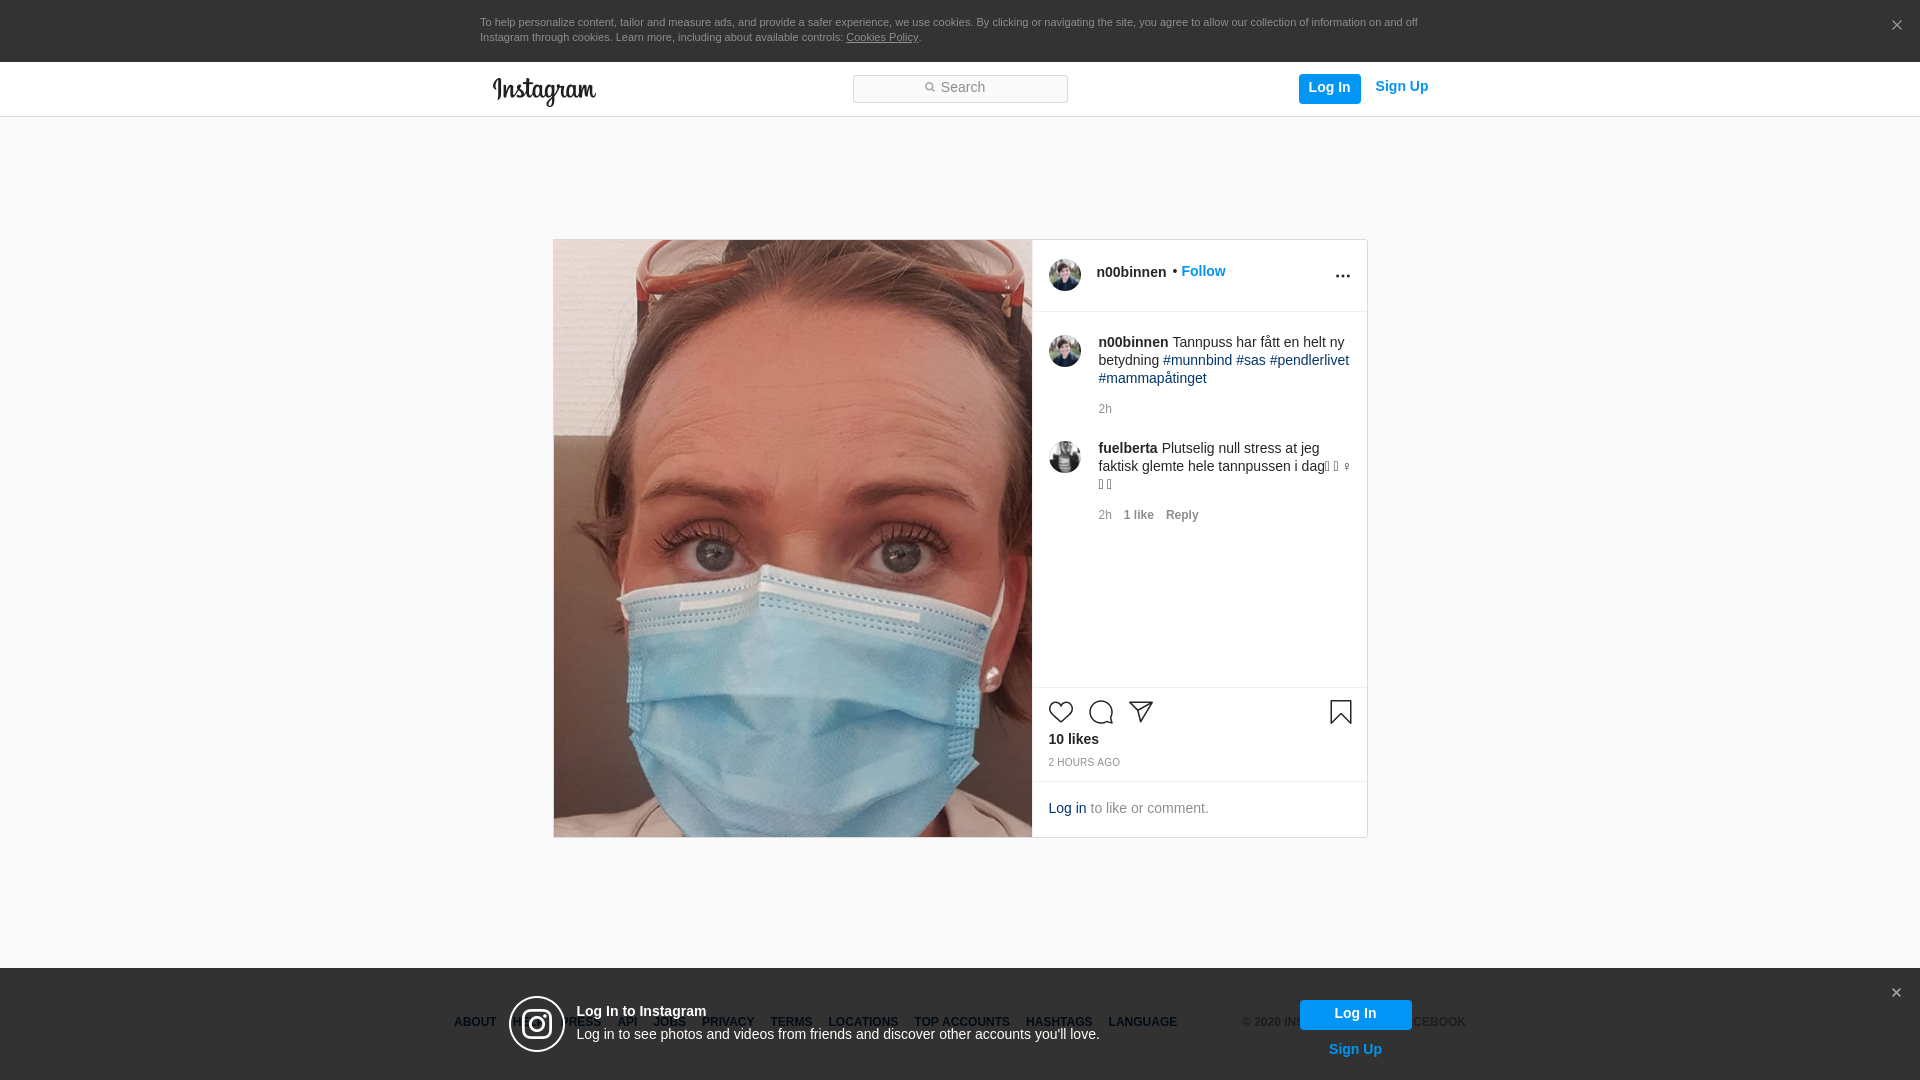Open the three-dot more options menu

(x=1342, y=276)
